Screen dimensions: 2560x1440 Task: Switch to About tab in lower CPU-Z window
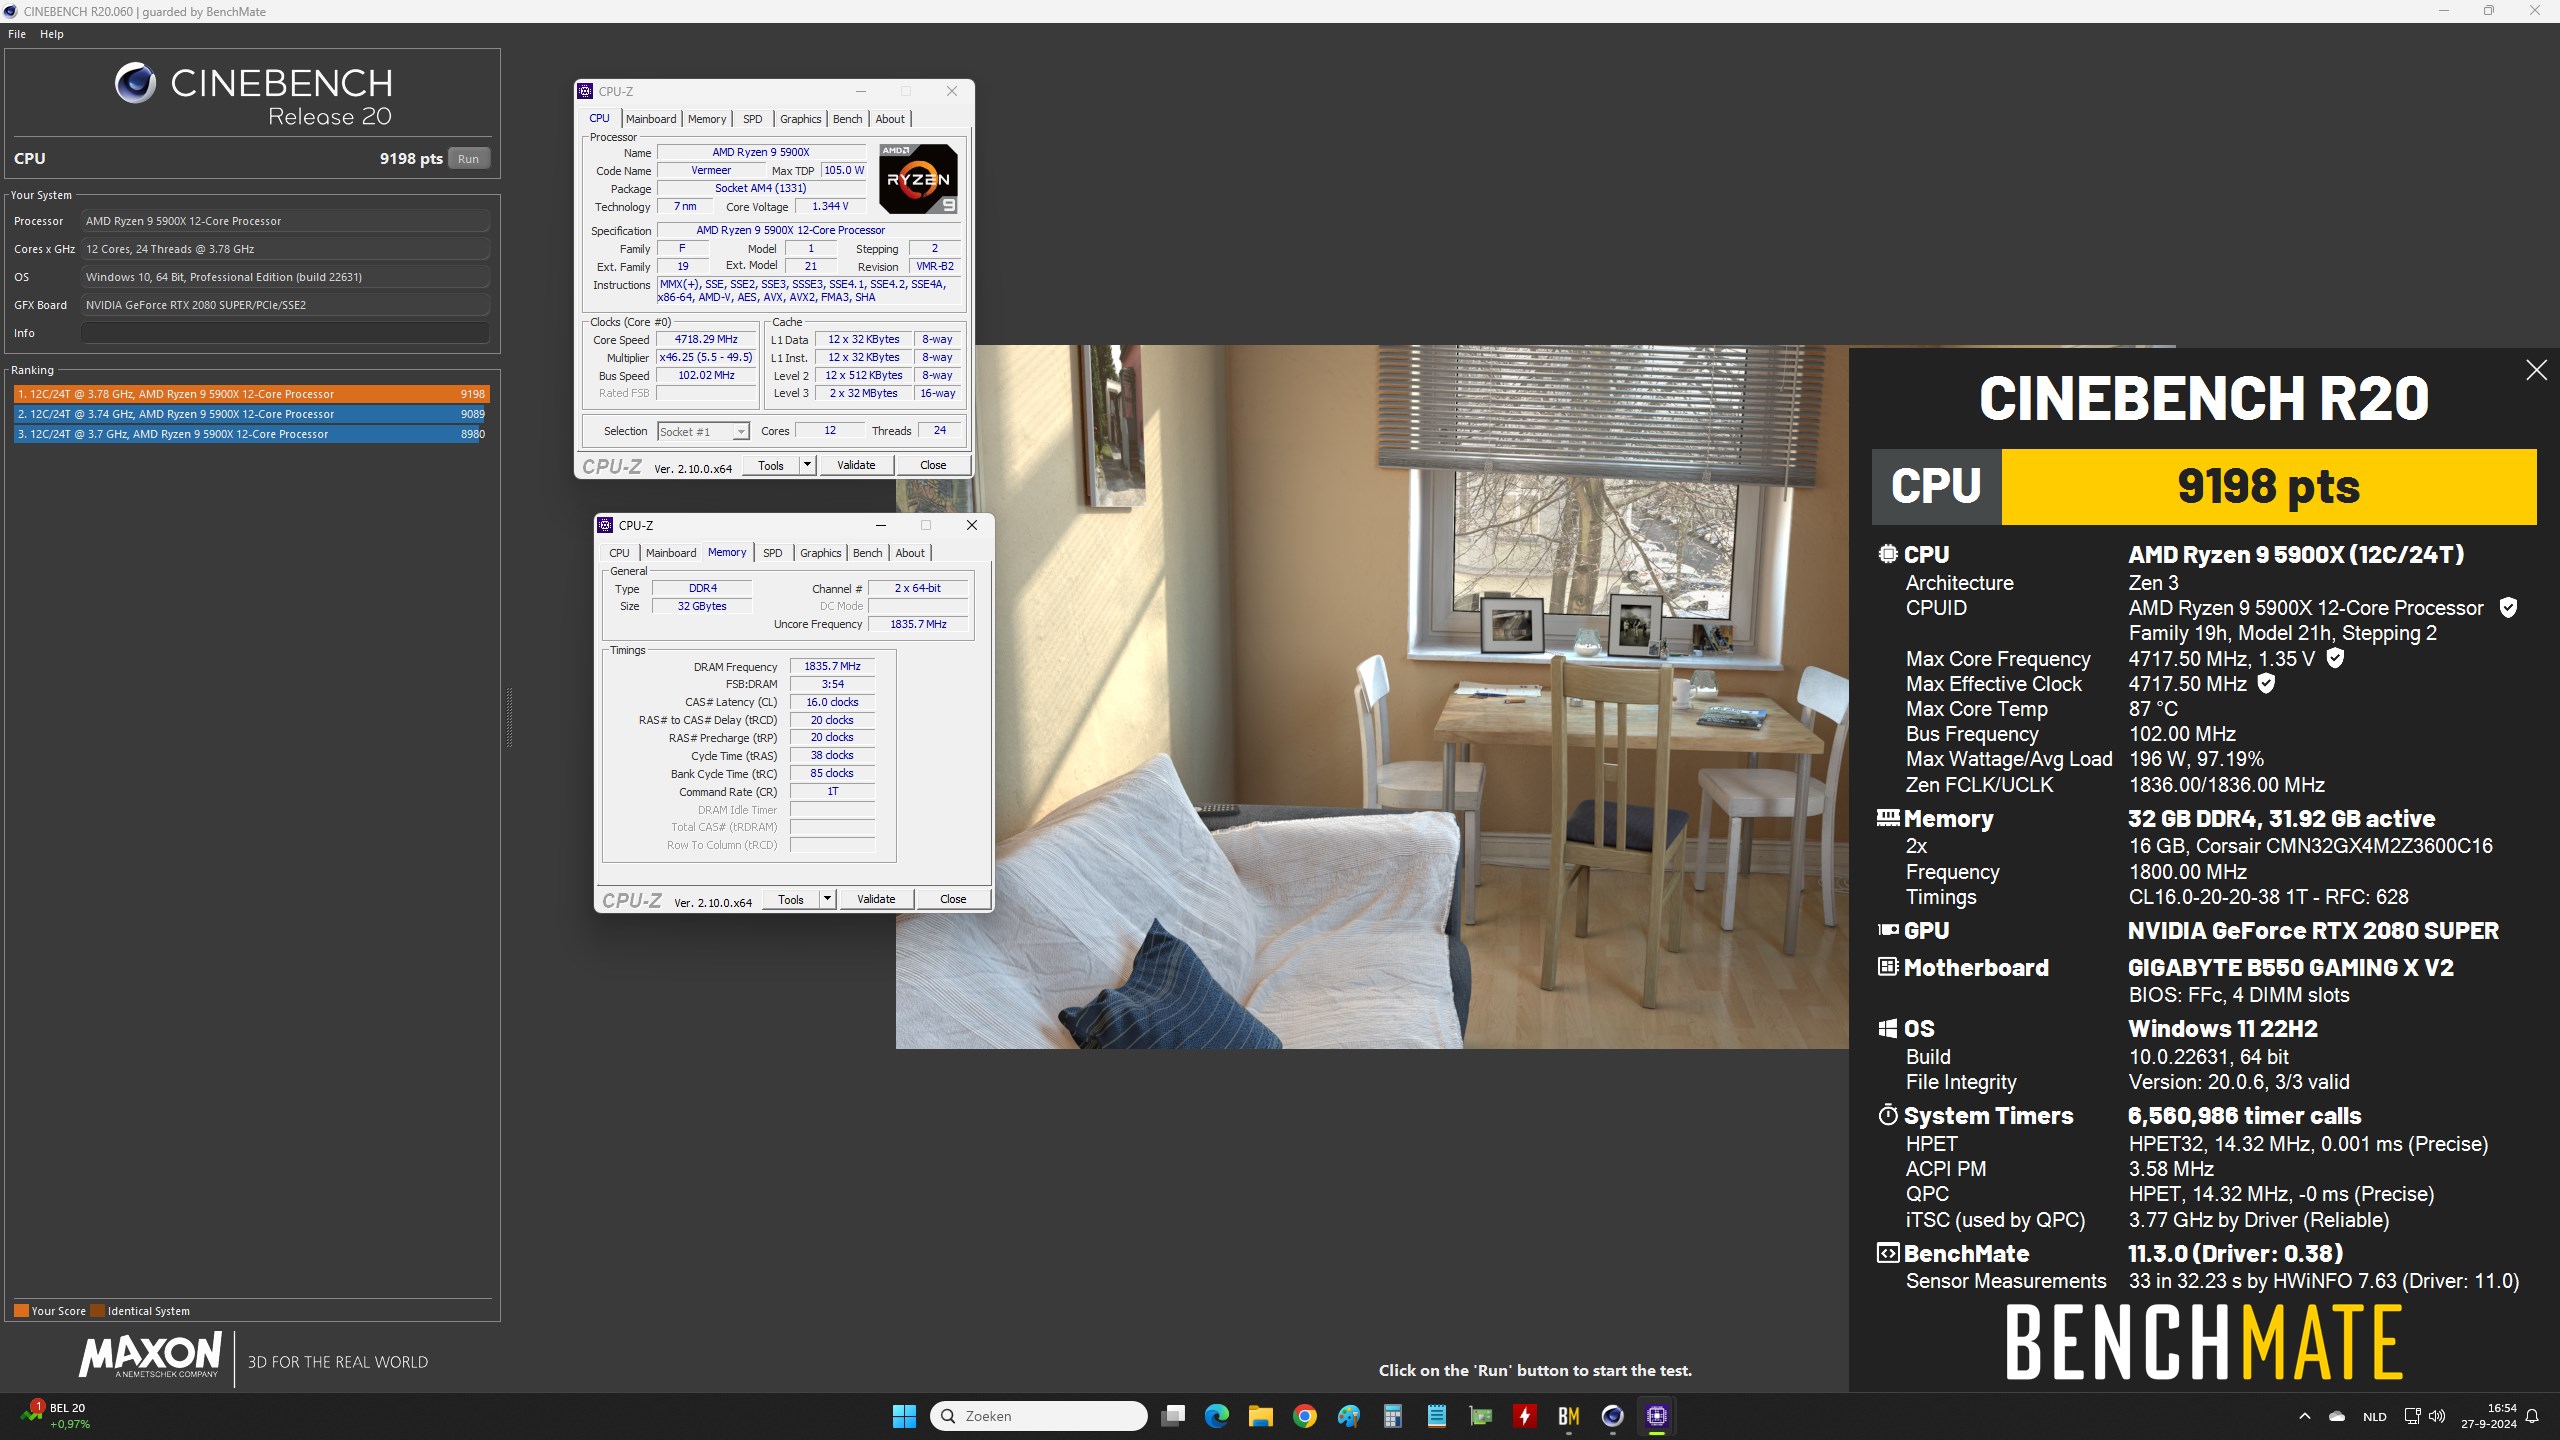910,553
